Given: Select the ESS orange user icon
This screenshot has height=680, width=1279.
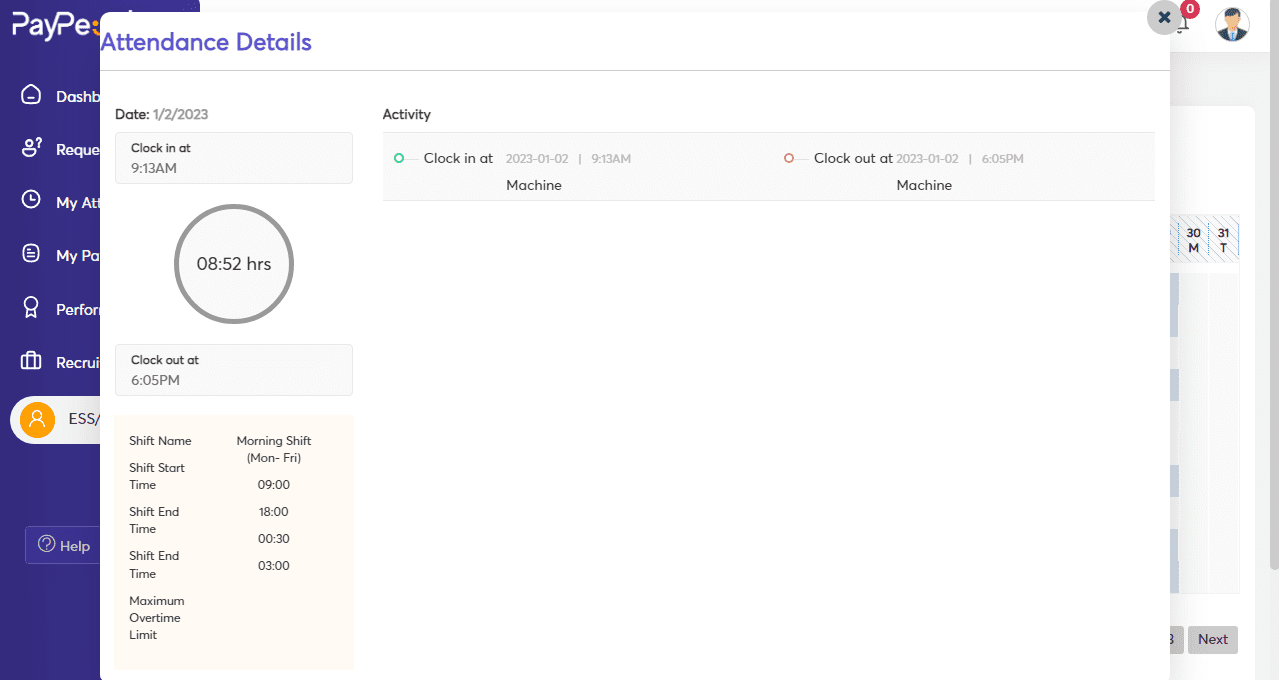Looking at the screenshot, I should coord(37,419).
